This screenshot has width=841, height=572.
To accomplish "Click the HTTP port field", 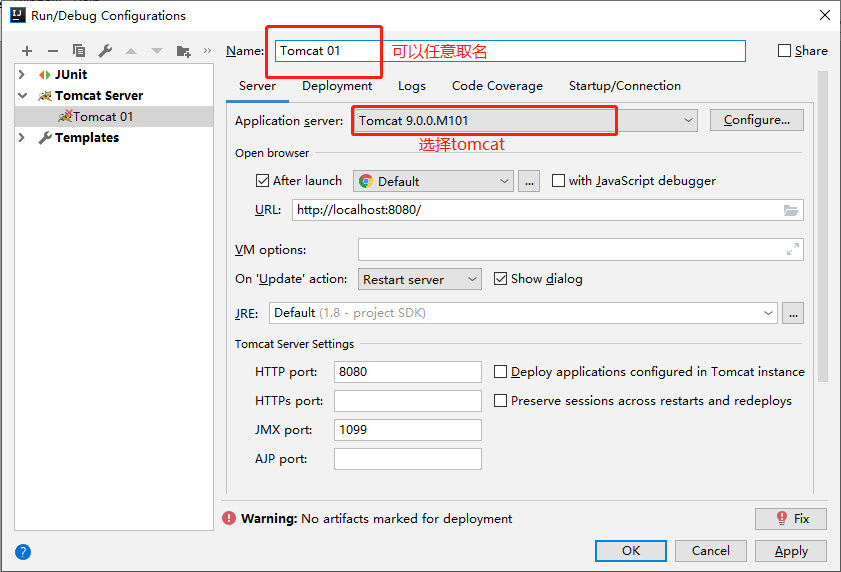I will coord(408,372).
